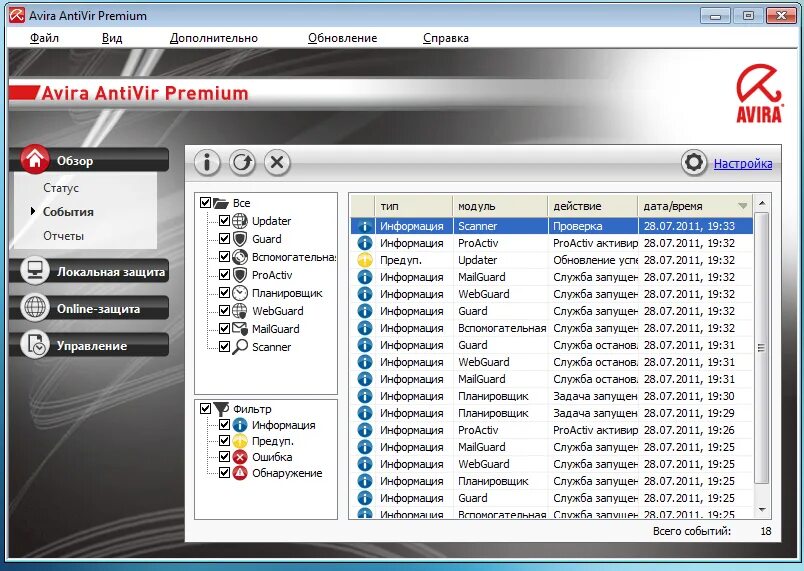Image resolution: width=804 pixels, height=571 pixels.
Task: Click the events list scrollbar thumb
Action: tap(761, 348)
